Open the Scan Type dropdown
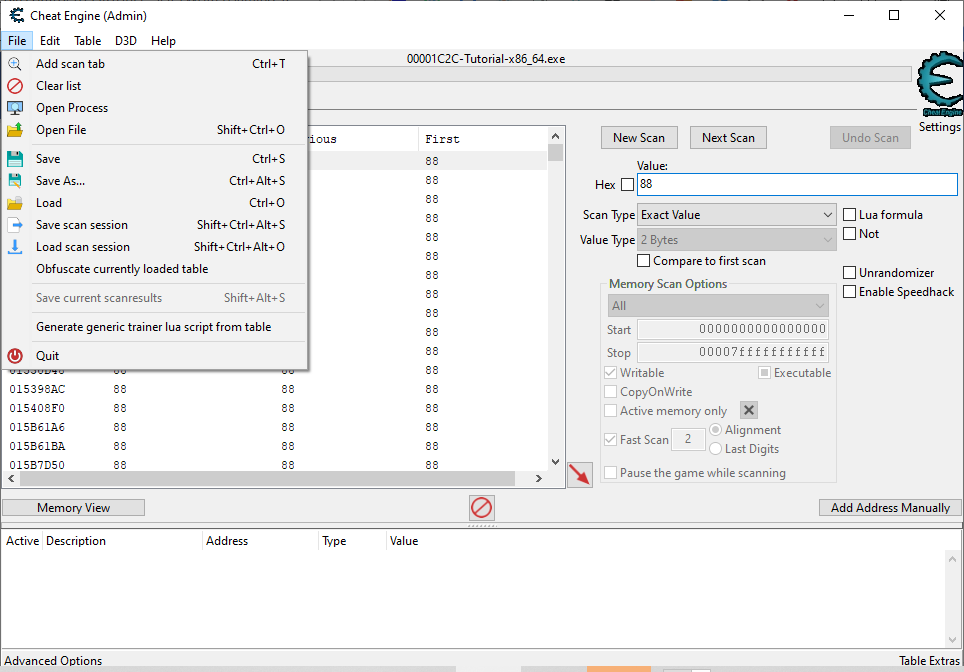Image resolution: width=964 pixels, height=672 pixels. 736,215
